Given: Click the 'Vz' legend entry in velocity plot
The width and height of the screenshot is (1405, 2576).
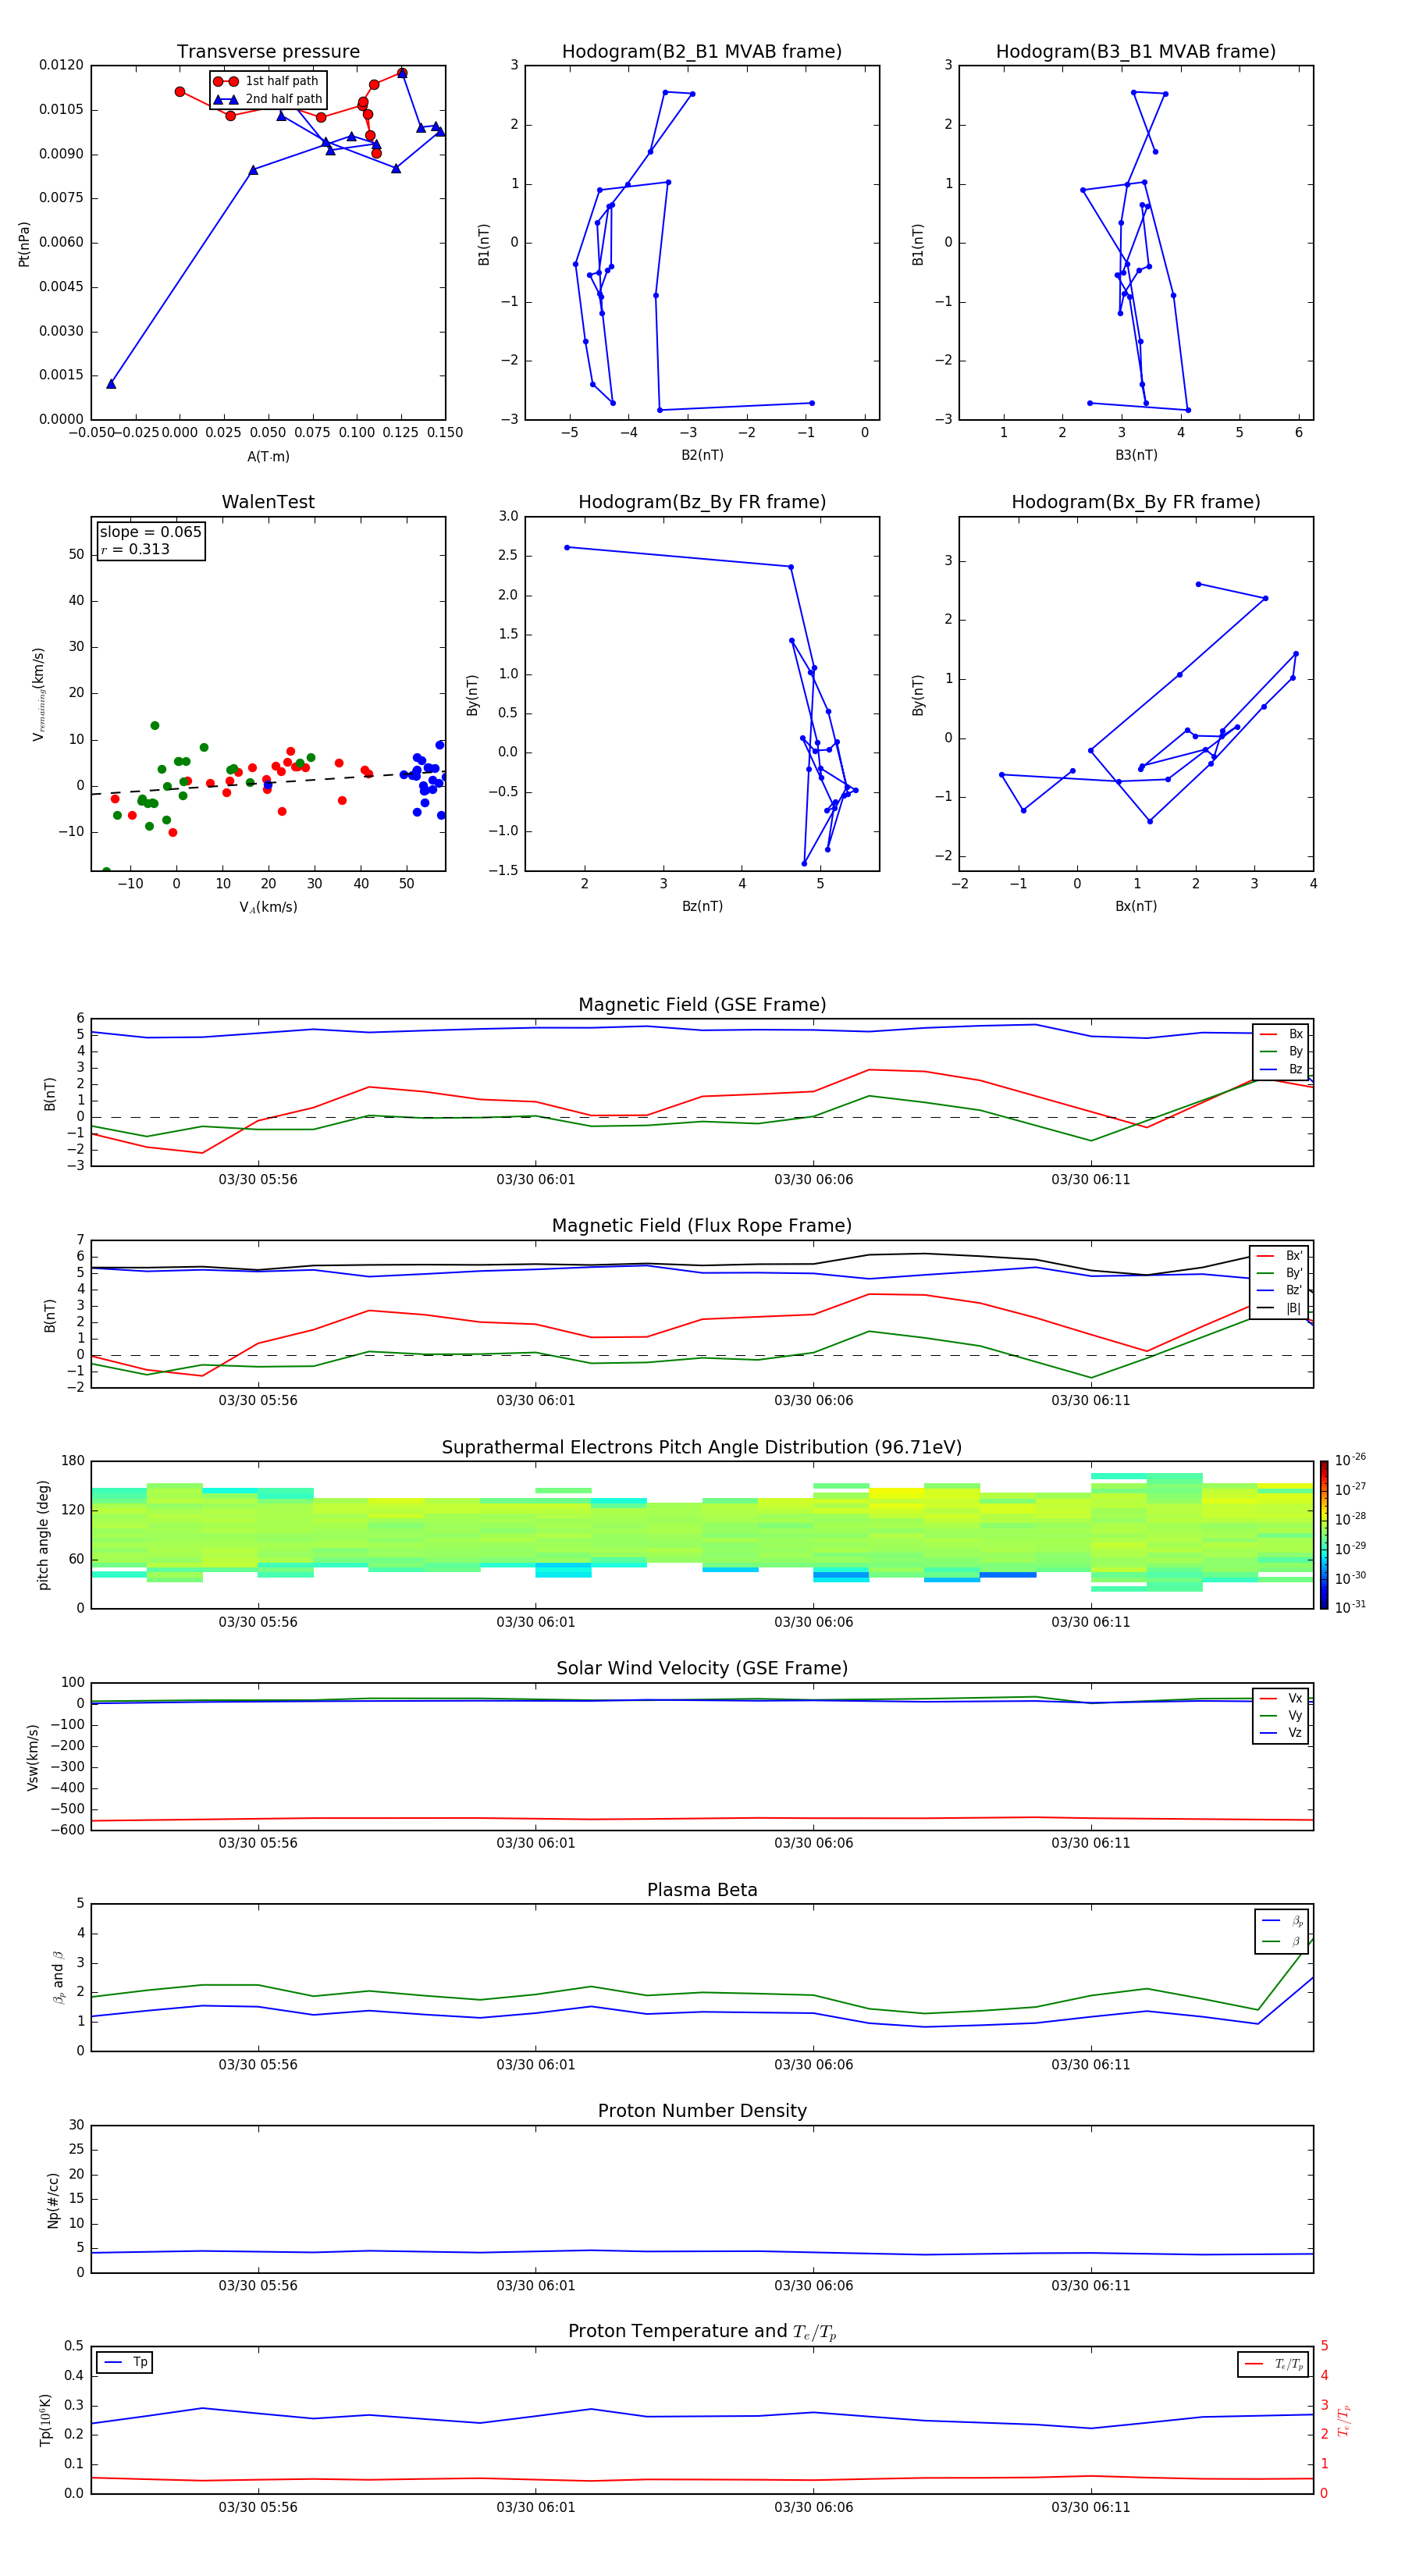Looking at the screenshot, I should (x=1282, y=1733).
